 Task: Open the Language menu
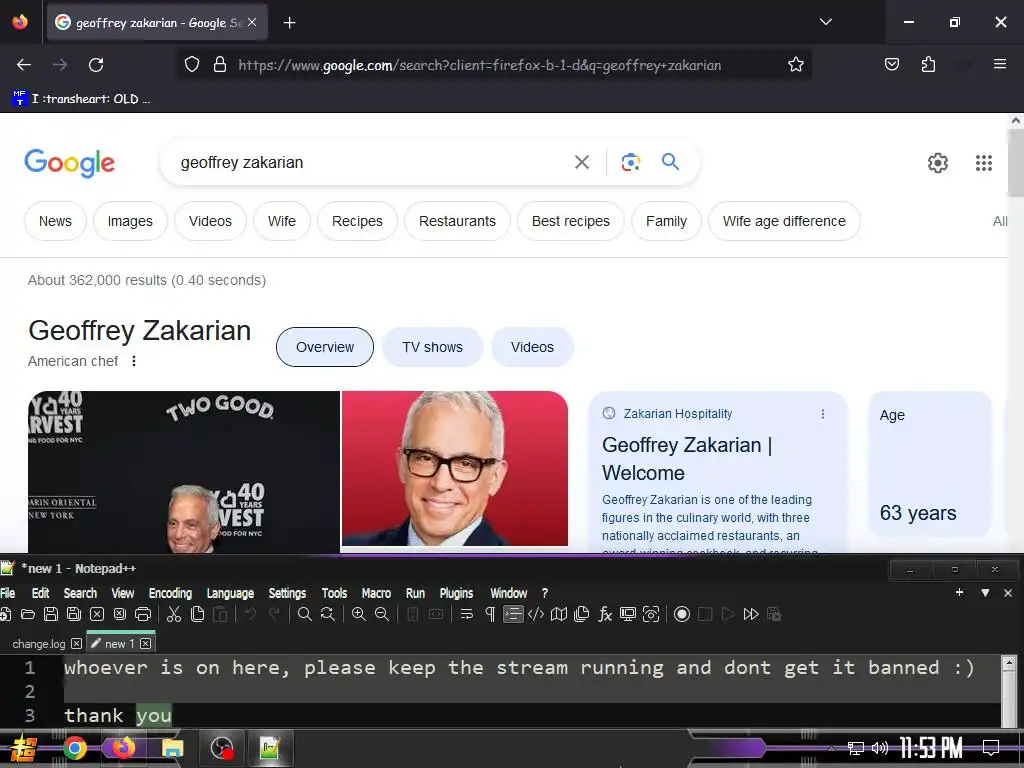231,593
